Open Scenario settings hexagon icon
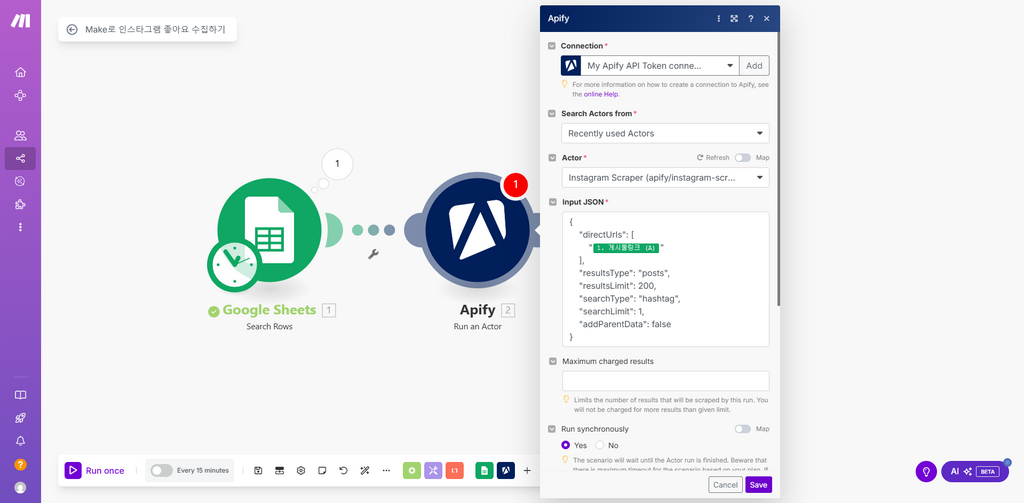 point(301,470)
